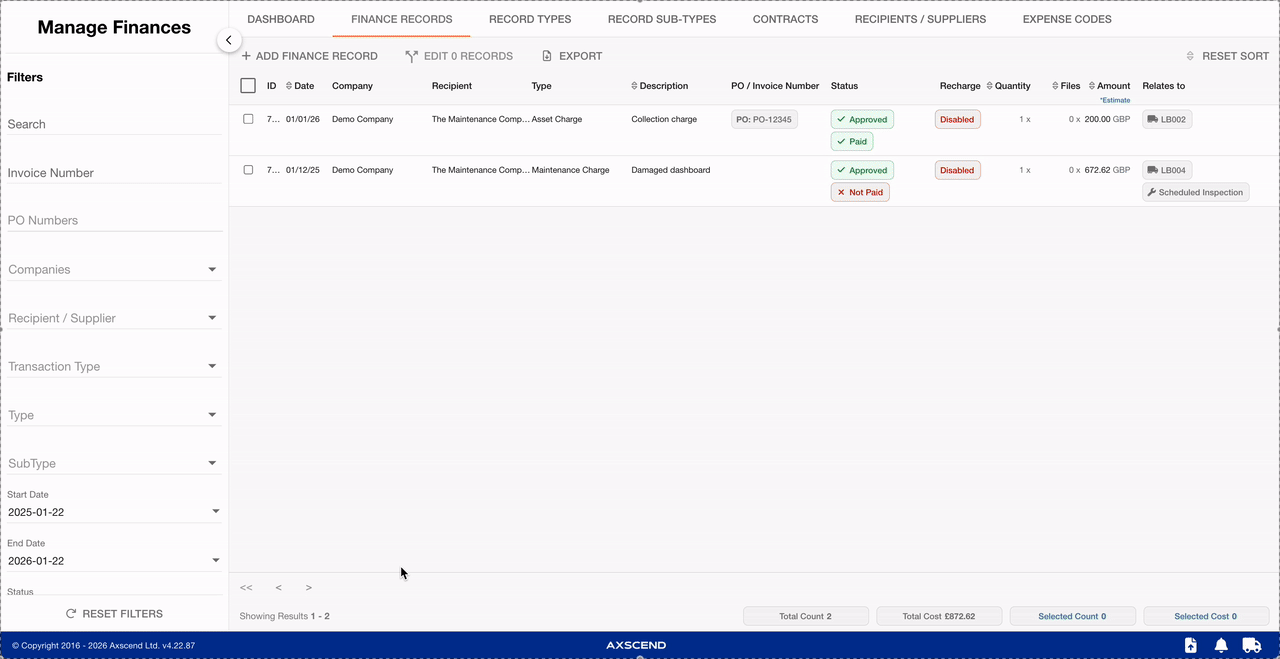1280x659 pixels.
Task: Click the truck icon in footer
Action: coord(1251,646)
